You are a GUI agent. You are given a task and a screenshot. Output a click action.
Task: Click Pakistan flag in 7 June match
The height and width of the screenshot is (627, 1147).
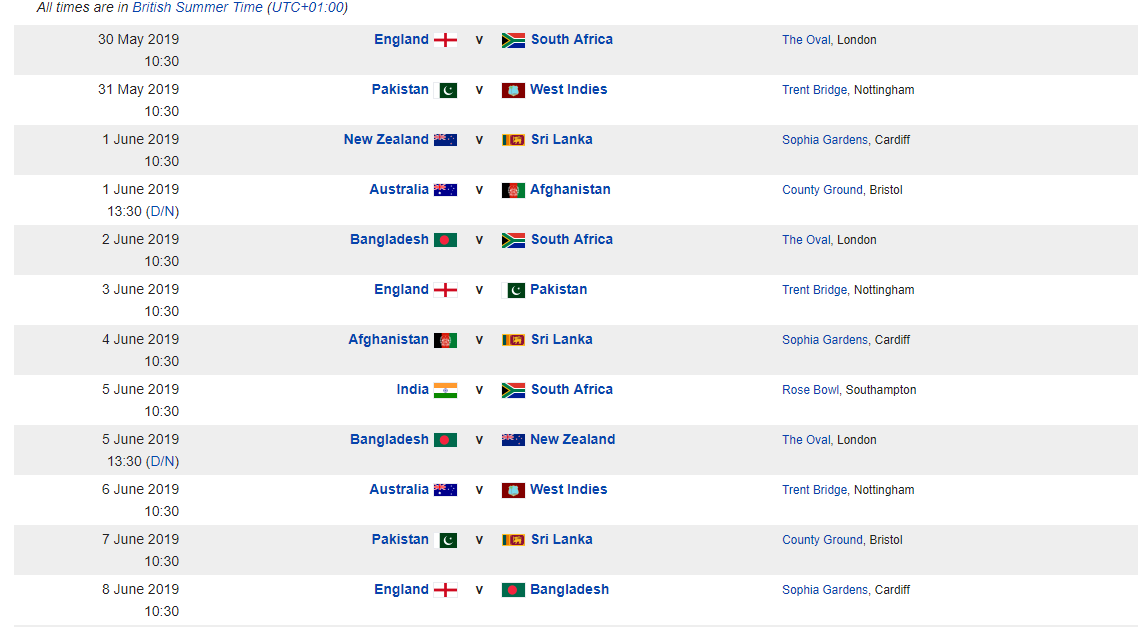coord(448,540)
